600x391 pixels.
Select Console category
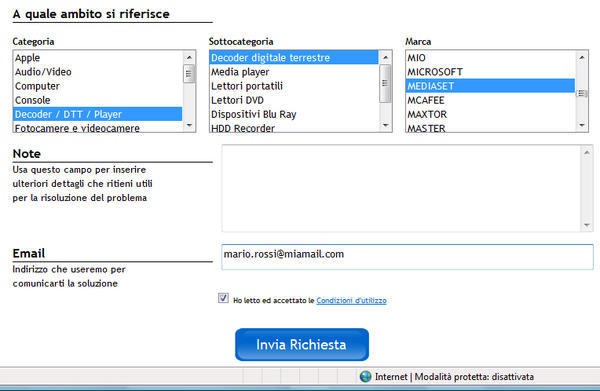point(98,100)
